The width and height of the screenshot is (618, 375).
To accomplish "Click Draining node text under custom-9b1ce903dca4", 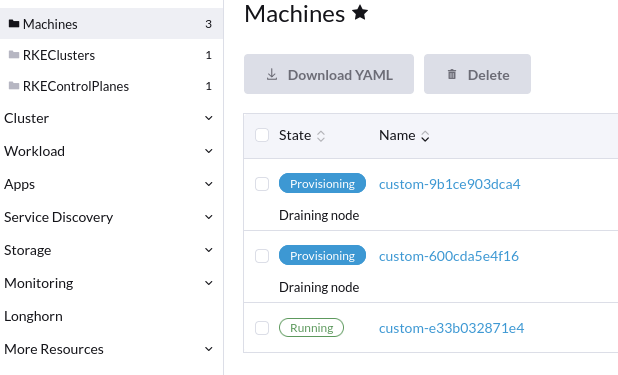I will click(x=319, y=215).
